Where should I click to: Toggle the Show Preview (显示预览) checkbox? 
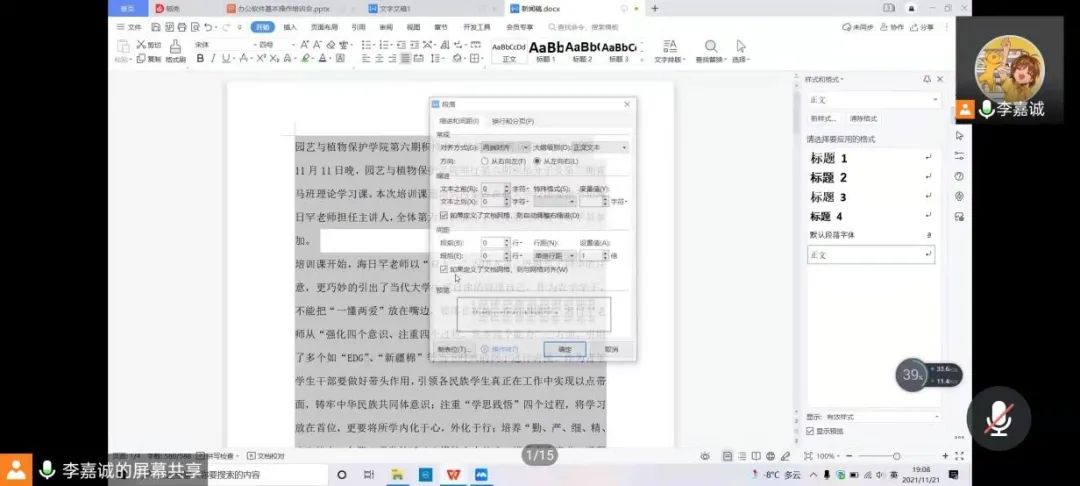810,431
